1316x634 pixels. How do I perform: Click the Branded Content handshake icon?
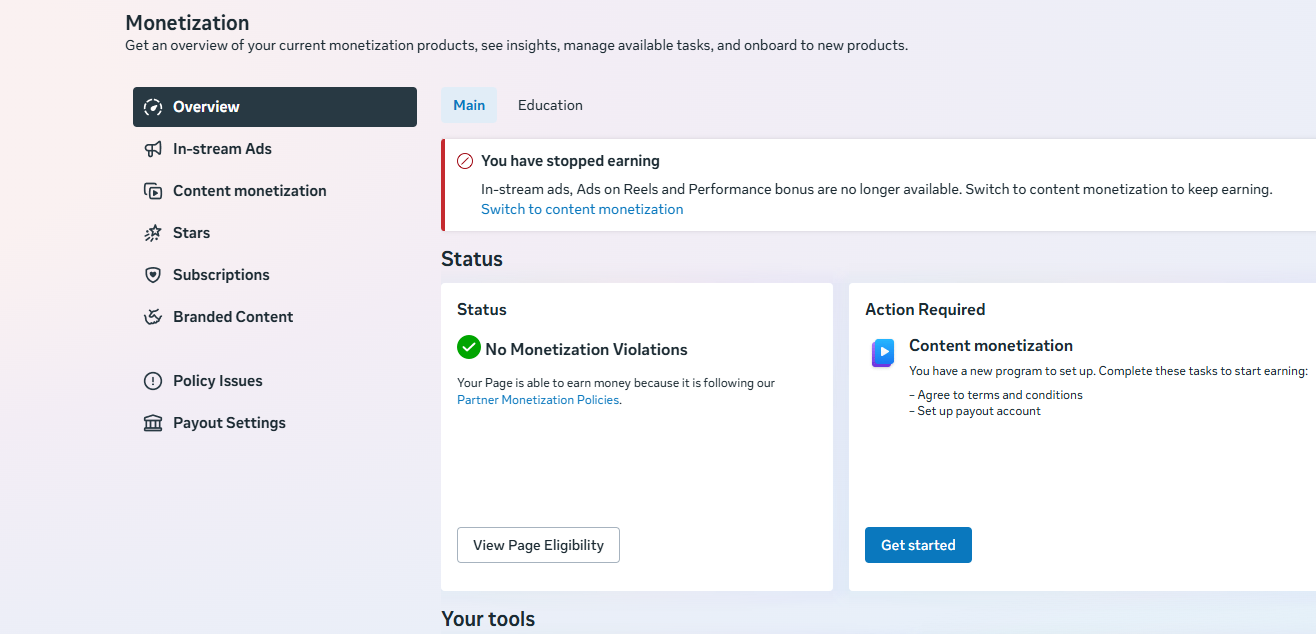coord(153,317)
